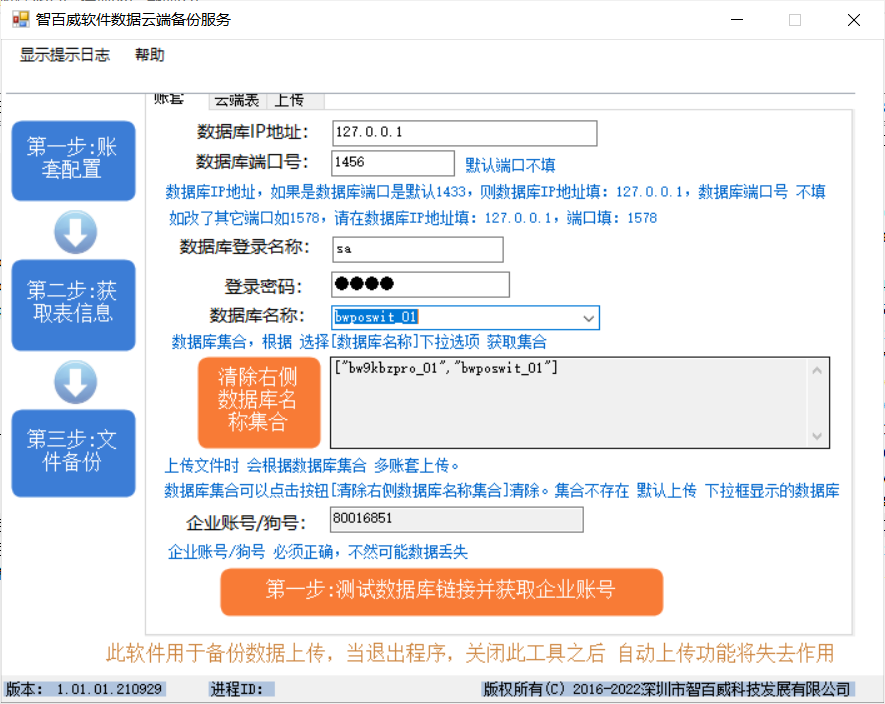Select the 第一步:账套配置 step button

pos(73,160)
